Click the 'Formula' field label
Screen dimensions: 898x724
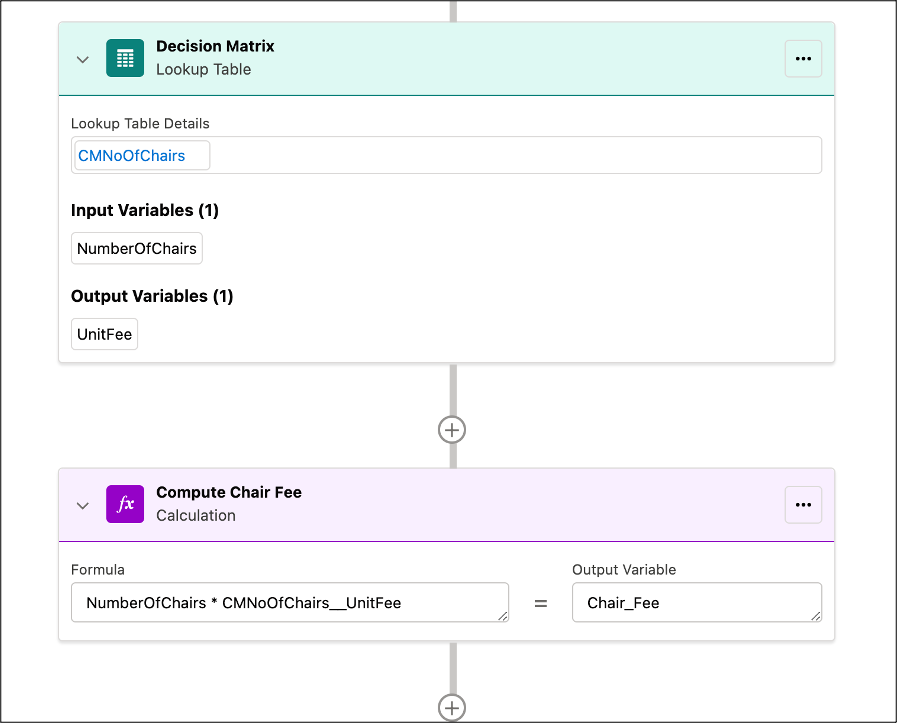click(98, 570)
